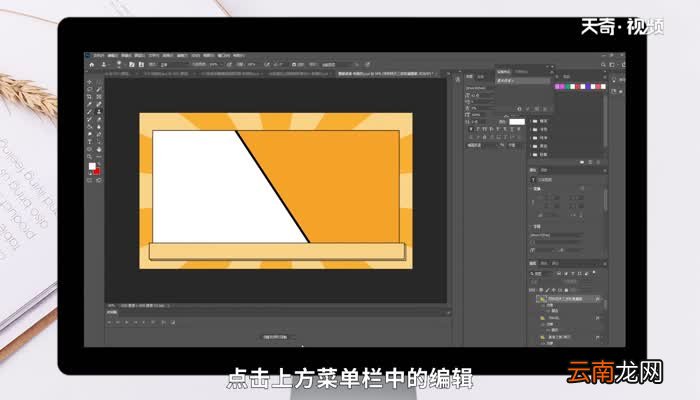Open the Layers filter type dropdown
This screenshot has height=400, width=700.
[x=542, y=273]
